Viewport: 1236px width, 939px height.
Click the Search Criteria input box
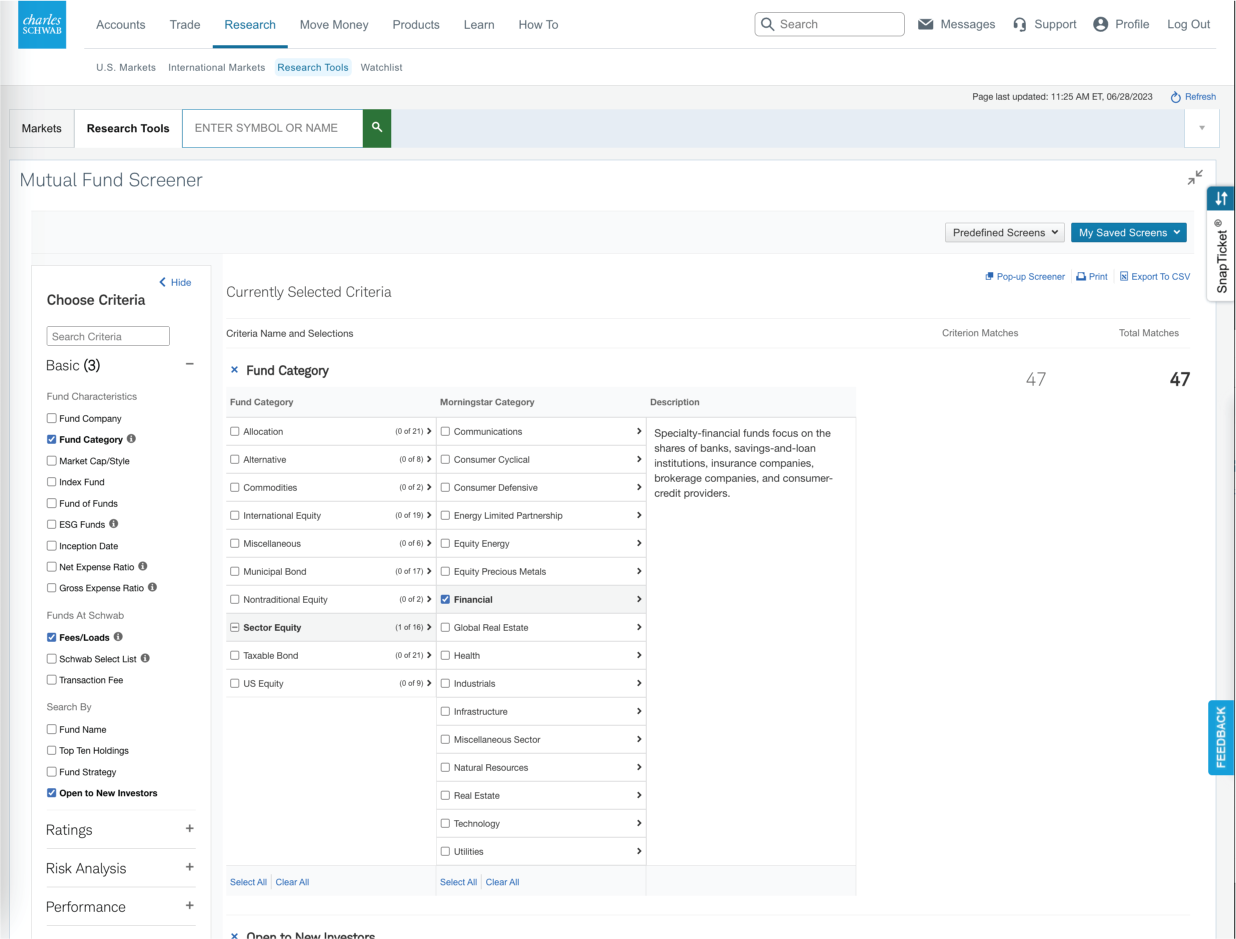[x=108, y=336]
